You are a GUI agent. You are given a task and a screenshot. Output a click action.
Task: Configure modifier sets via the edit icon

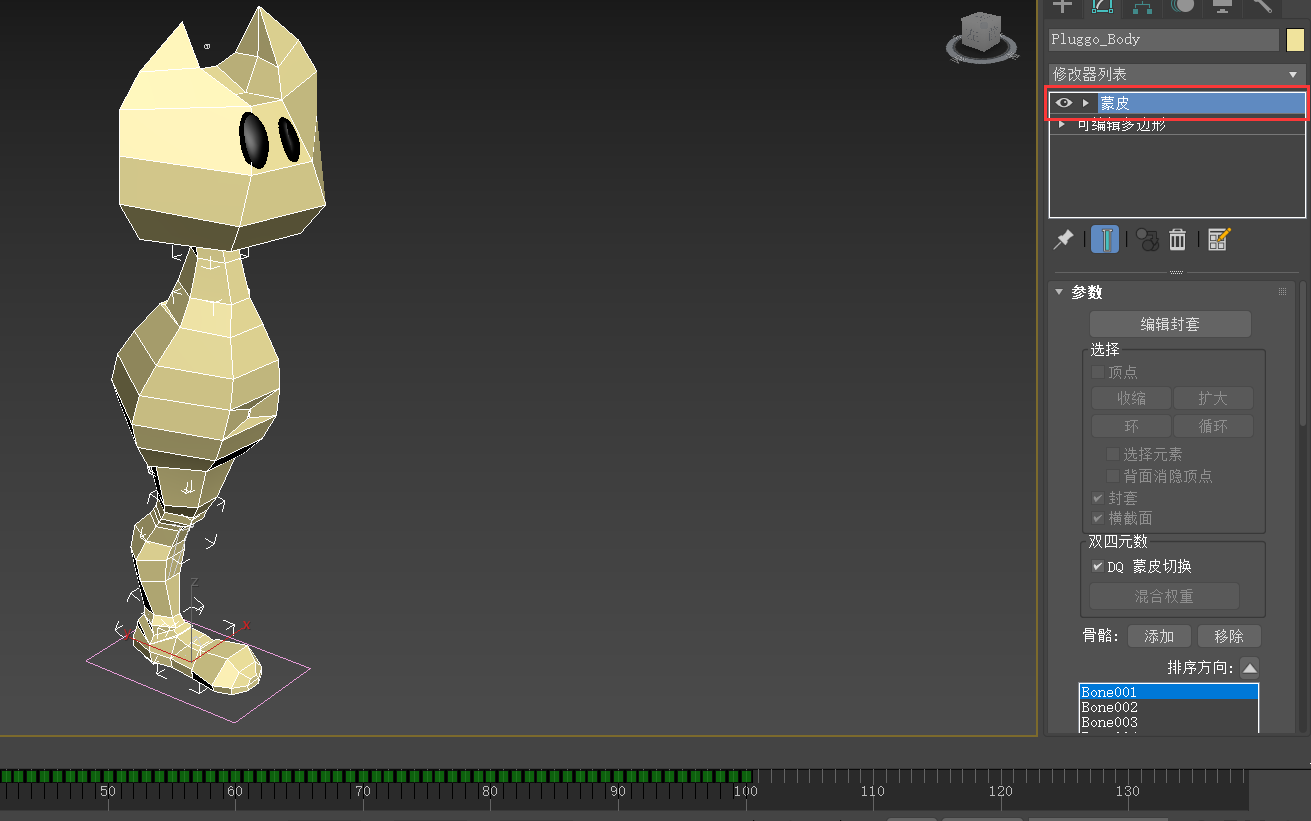click(1218, 239)
